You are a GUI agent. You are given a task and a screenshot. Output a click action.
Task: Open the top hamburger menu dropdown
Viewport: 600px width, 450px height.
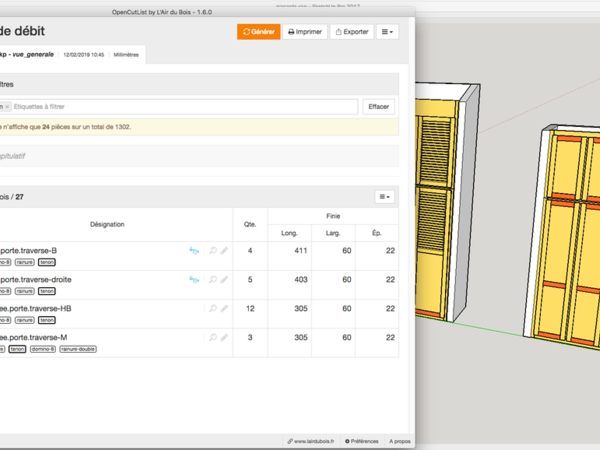388,32
